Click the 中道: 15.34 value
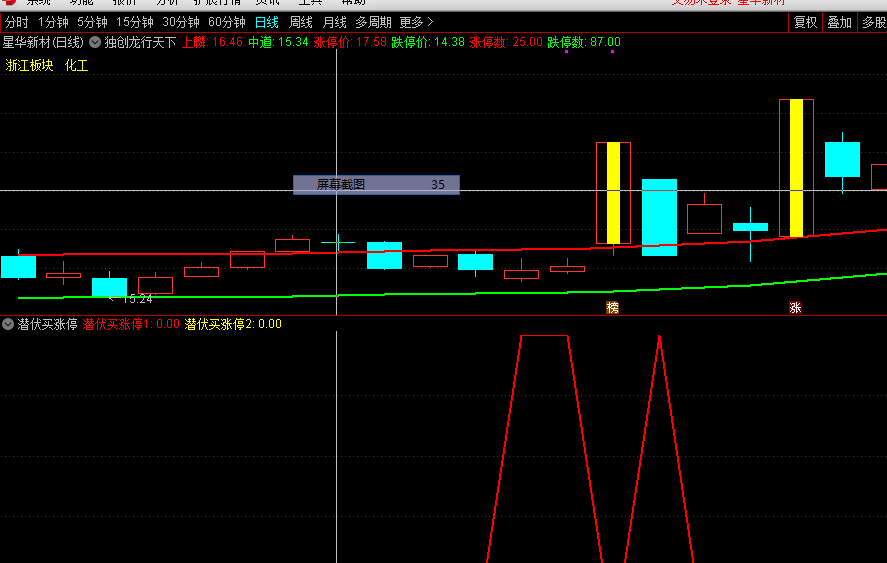 tap(278, 42)
